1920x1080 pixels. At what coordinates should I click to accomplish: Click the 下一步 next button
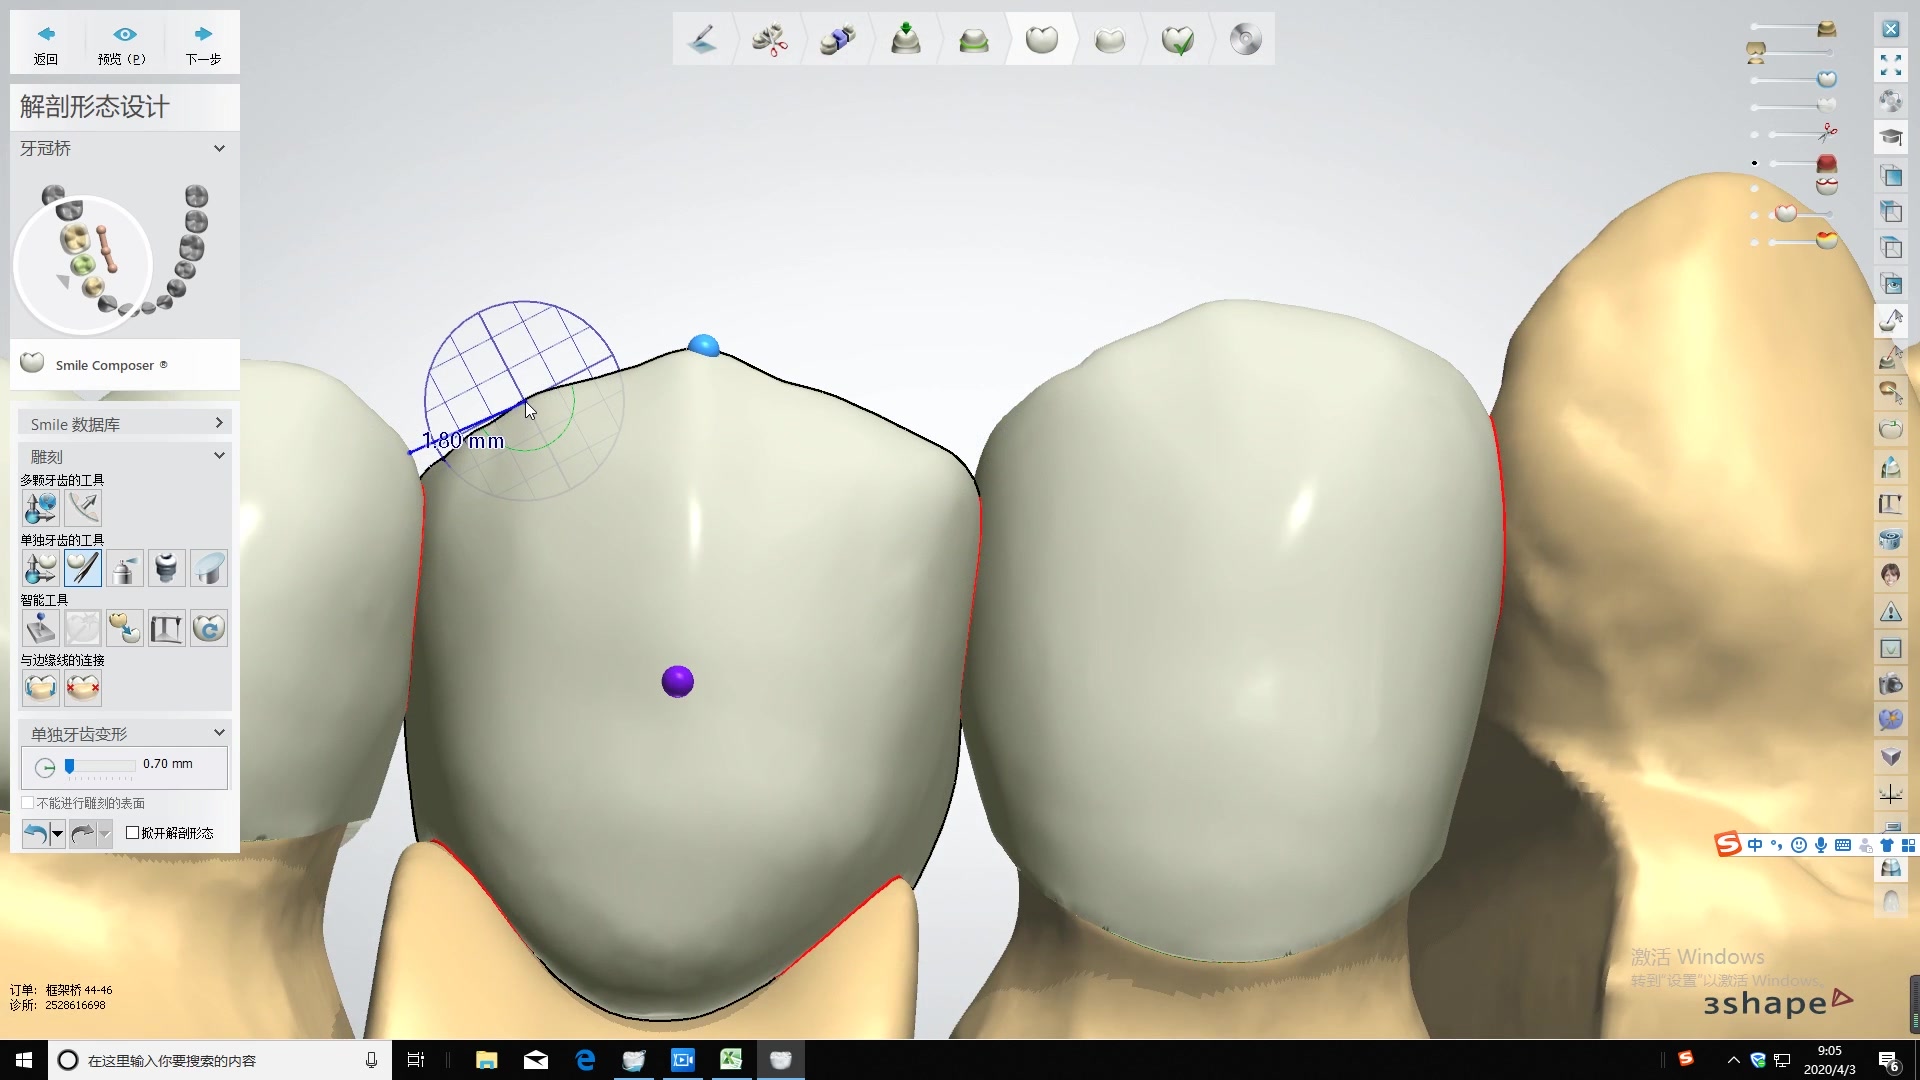tap(203, 44)
